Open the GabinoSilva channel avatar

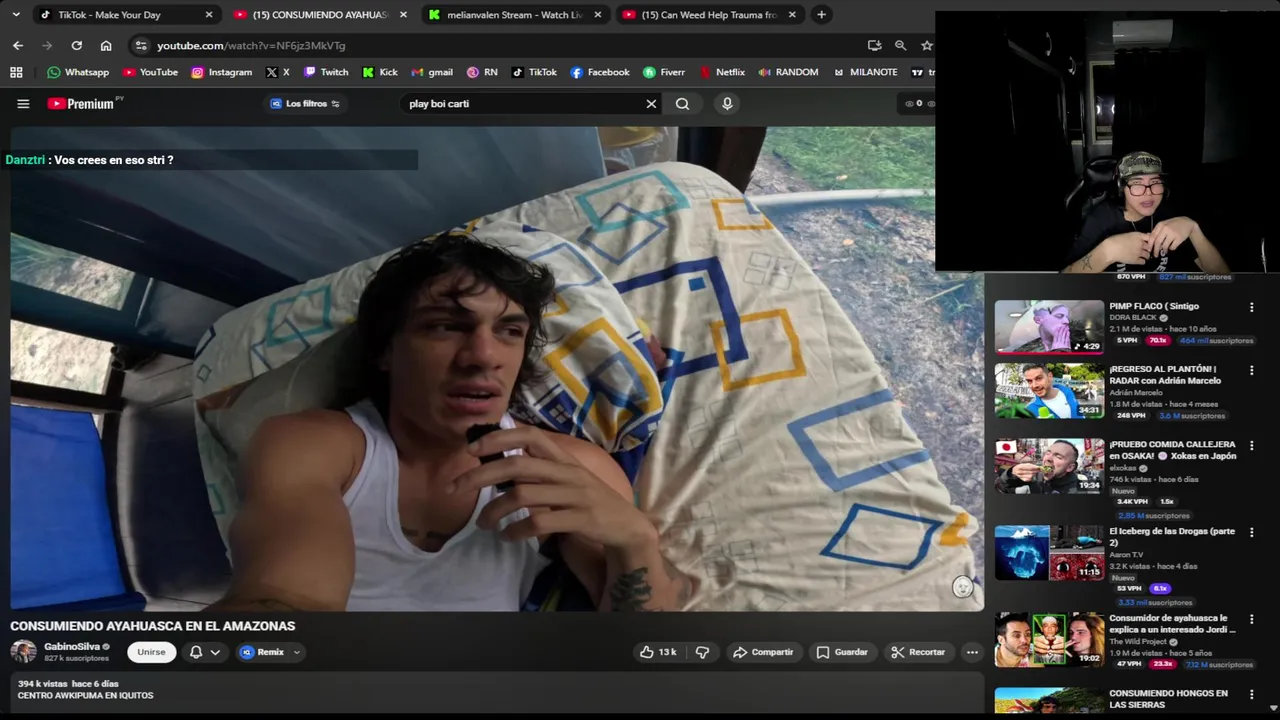pyautogui.click(x=23, y=652)
